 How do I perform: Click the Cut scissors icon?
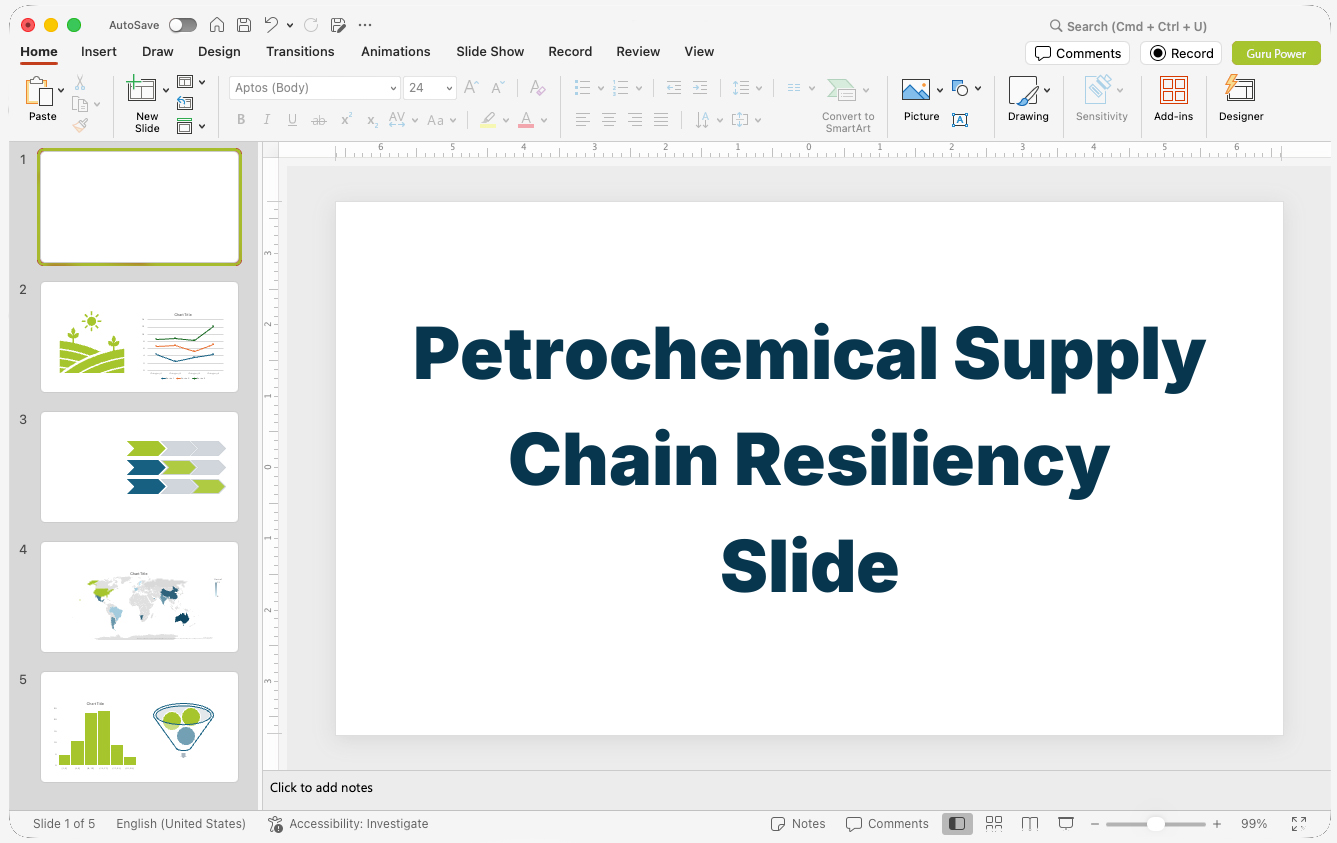(80, 83)
